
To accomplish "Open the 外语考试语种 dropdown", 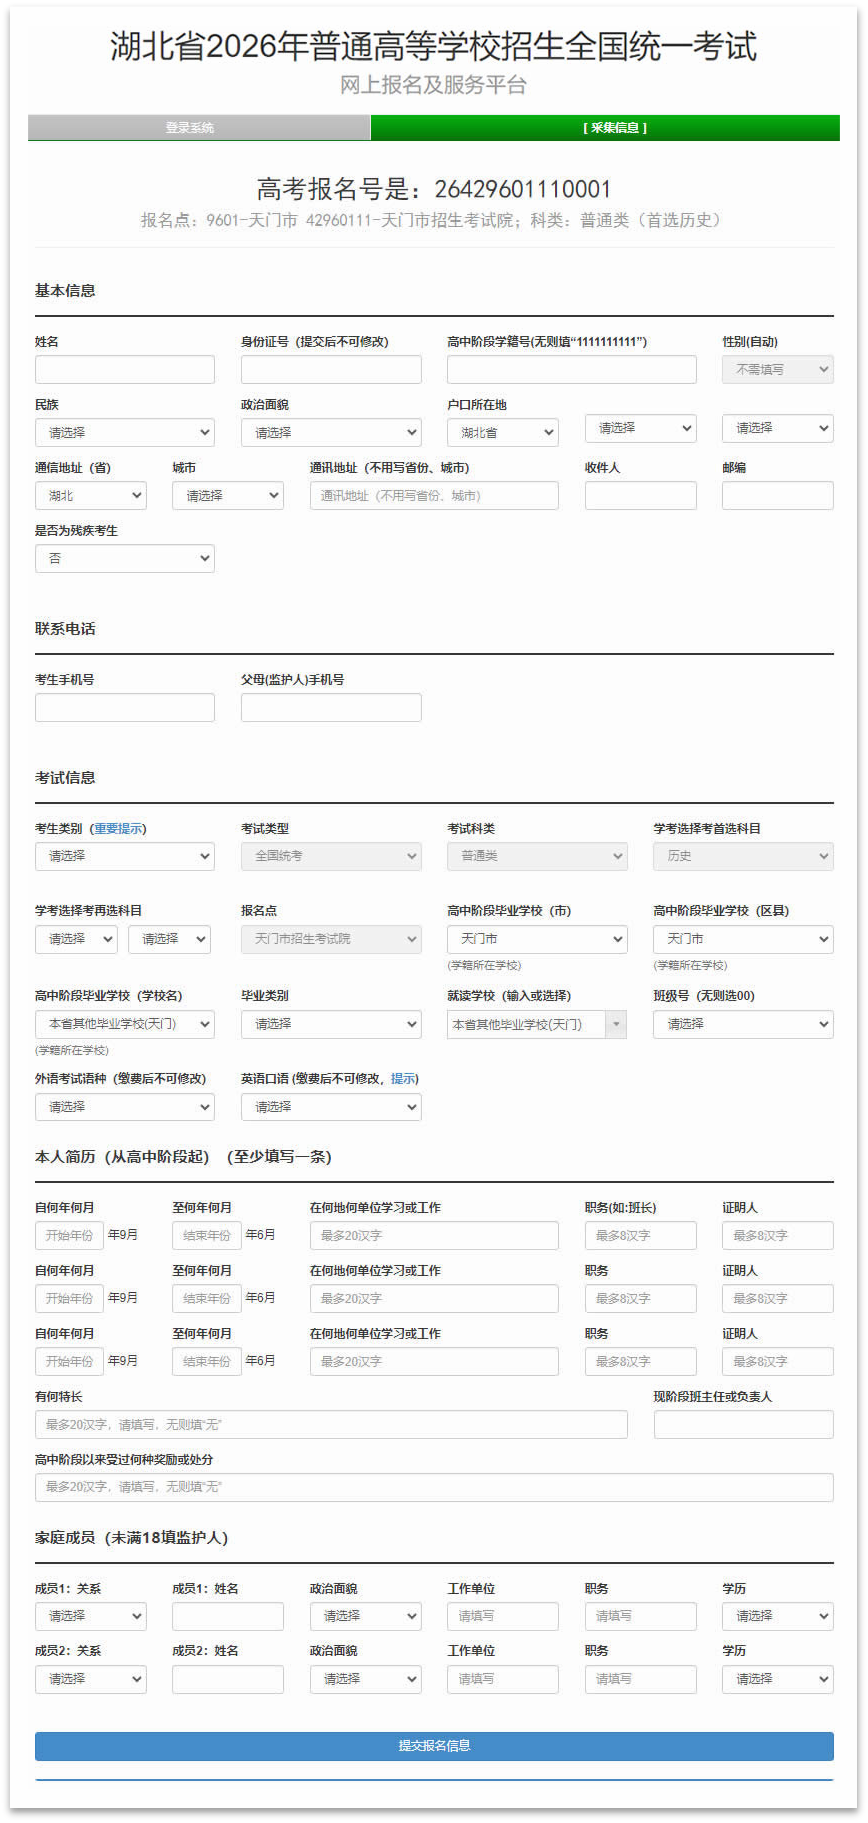I will click(124, 1108).
